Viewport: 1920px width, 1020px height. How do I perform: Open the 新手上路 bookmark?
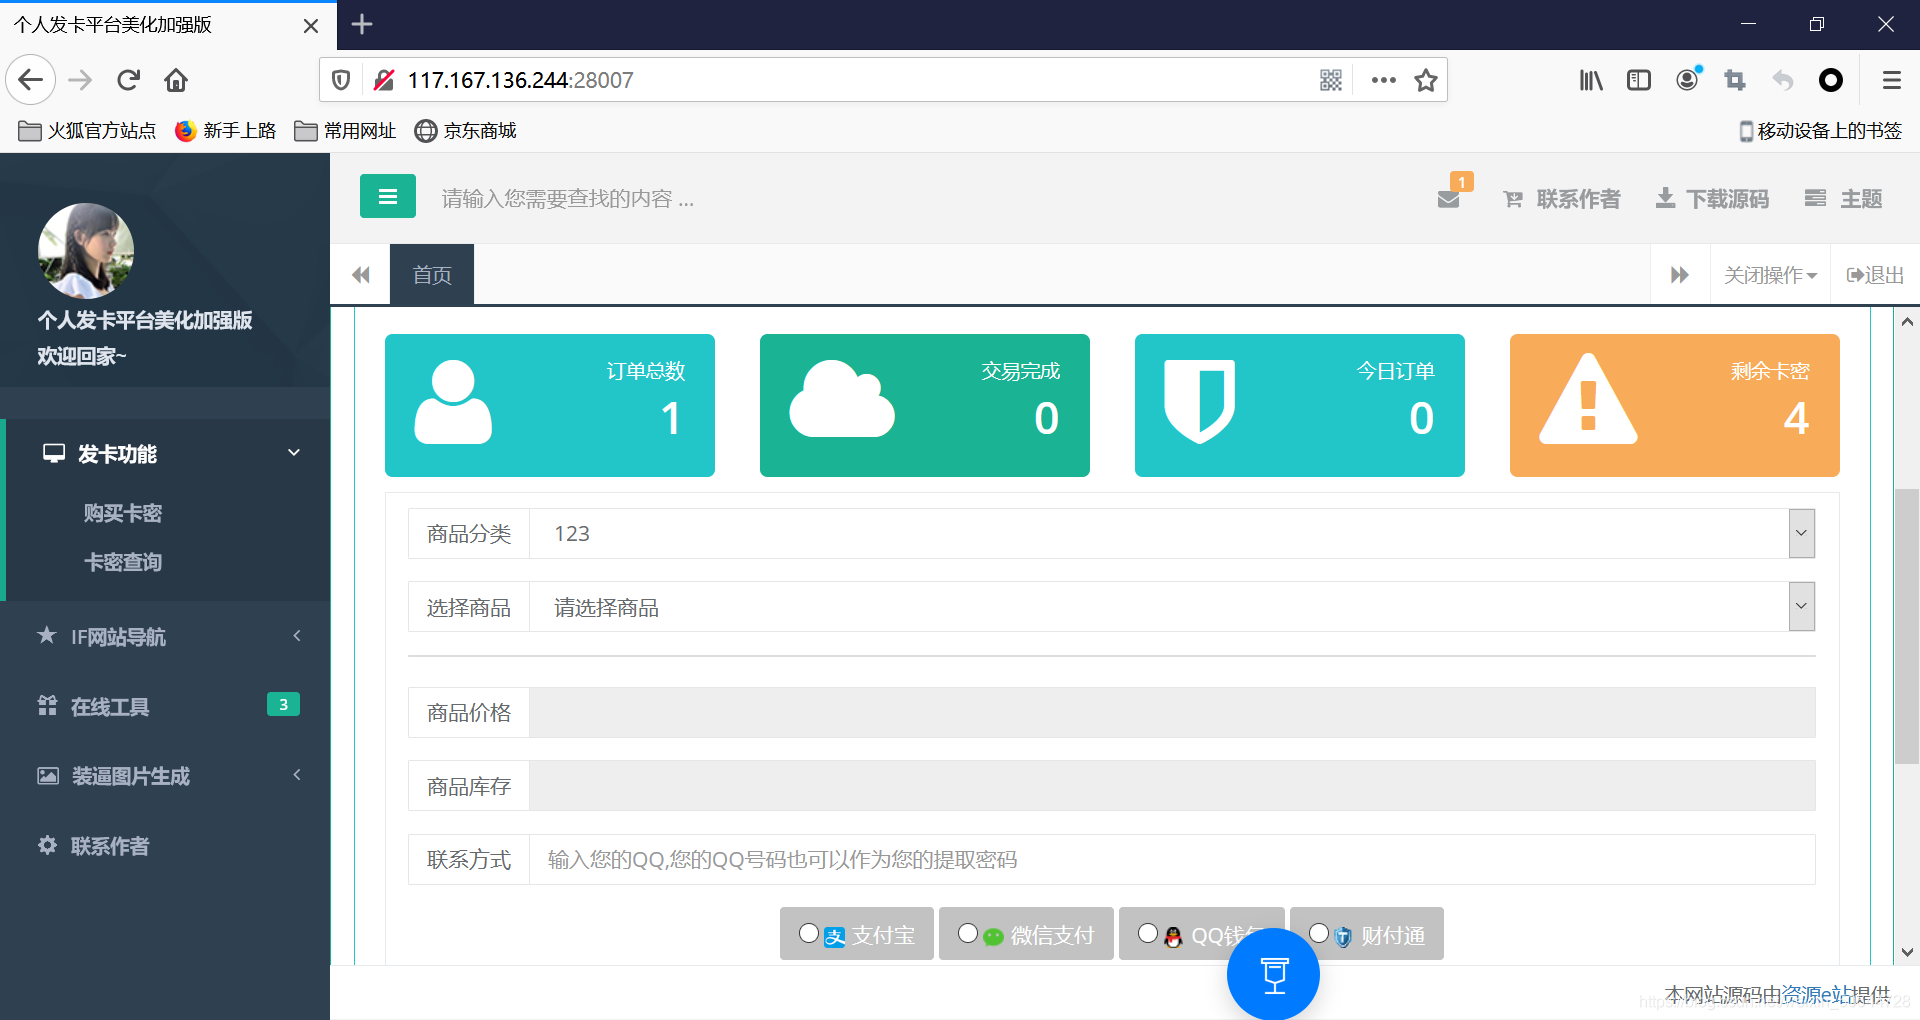coord(225,131)
